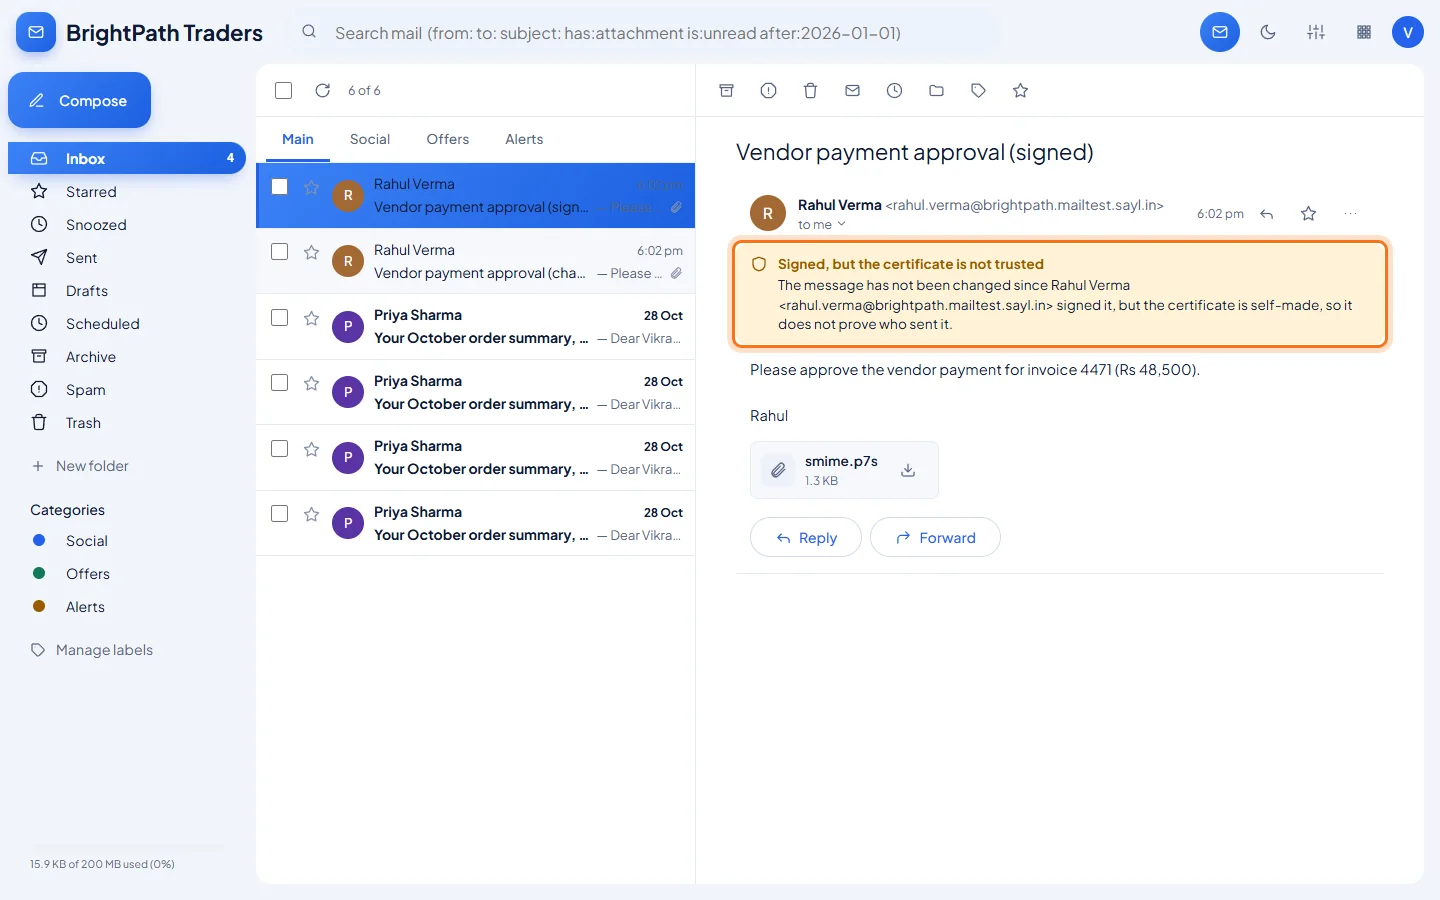The width and height of the screenshot is (1440, 900).
Task: Check the 'Vendor payment approval (cha...' email checkbox
Action: pos(280,252)
